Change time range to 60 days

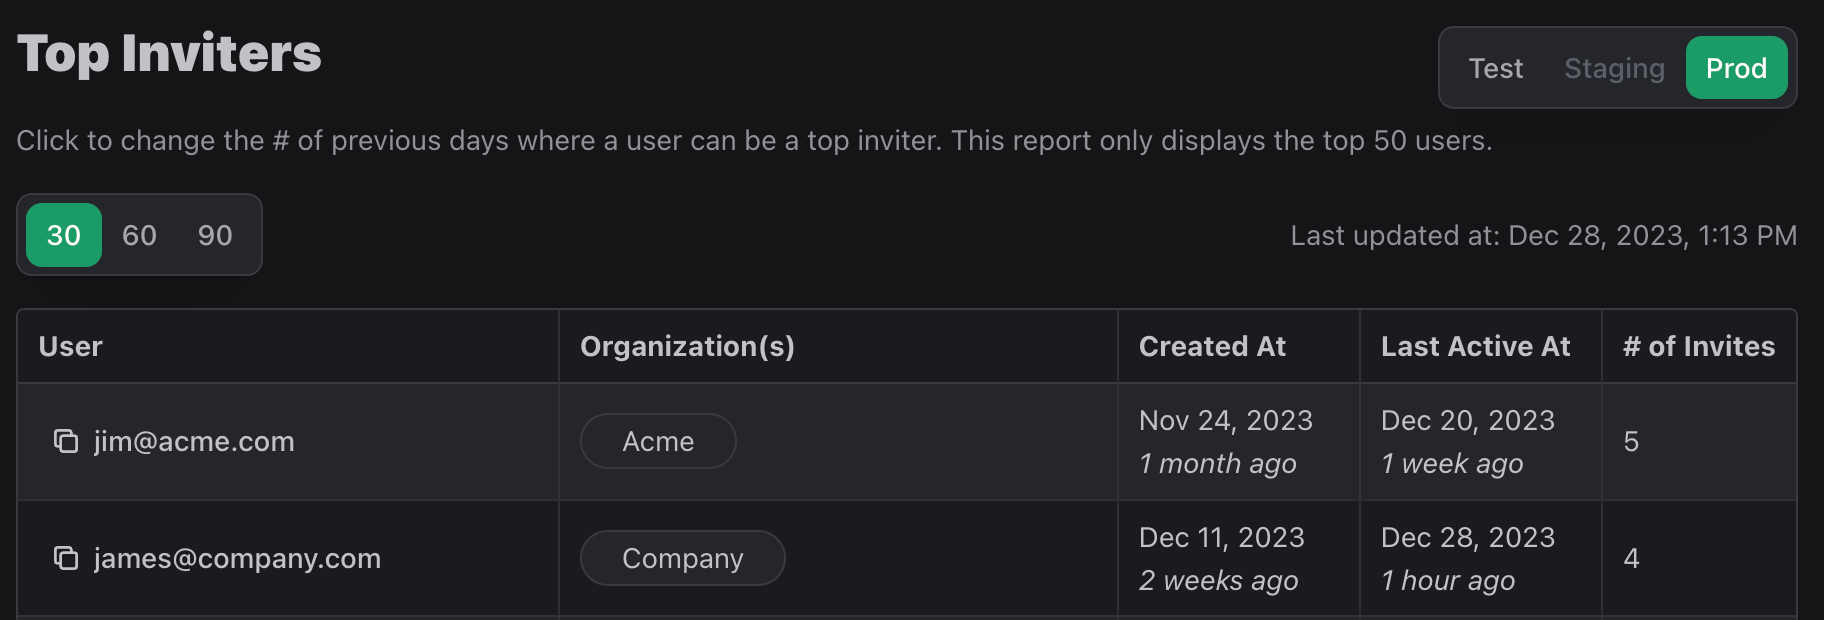pos(139,235)
